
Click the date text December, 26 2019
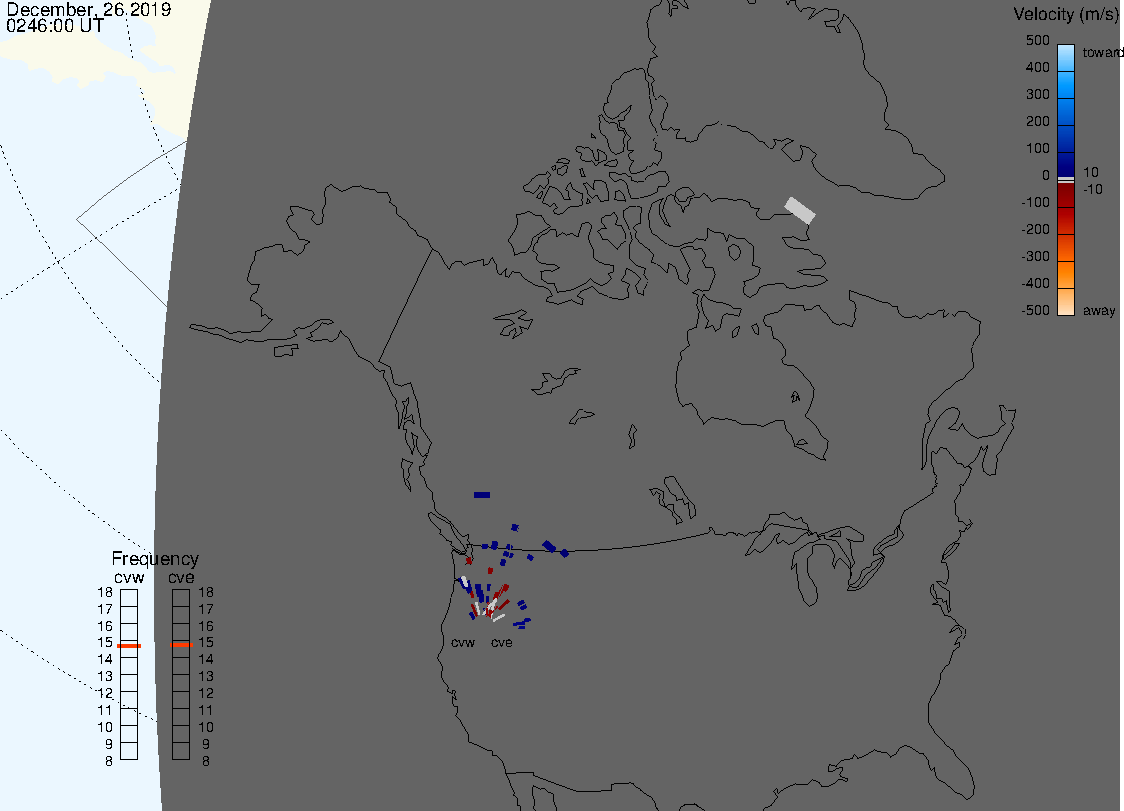88,9
